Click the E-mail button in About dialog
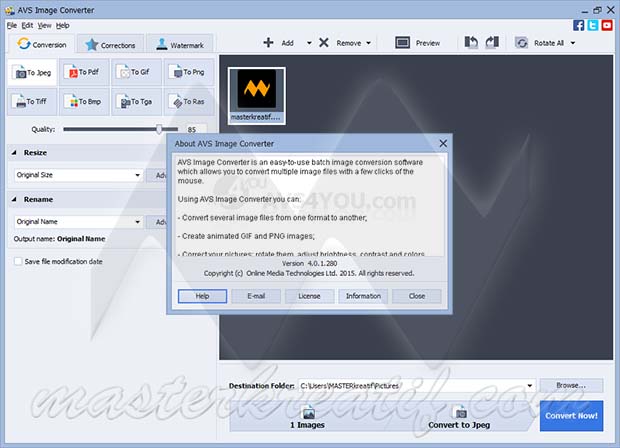The height and width of the screenshot is (448, 620). [x=256, y=296]
